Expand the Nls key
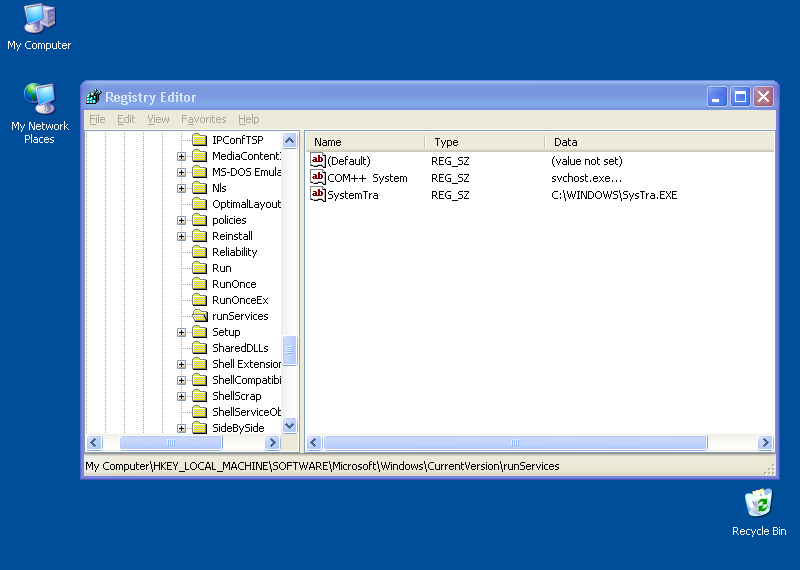The height and width of the screenshot is (570, 800). 181,188
